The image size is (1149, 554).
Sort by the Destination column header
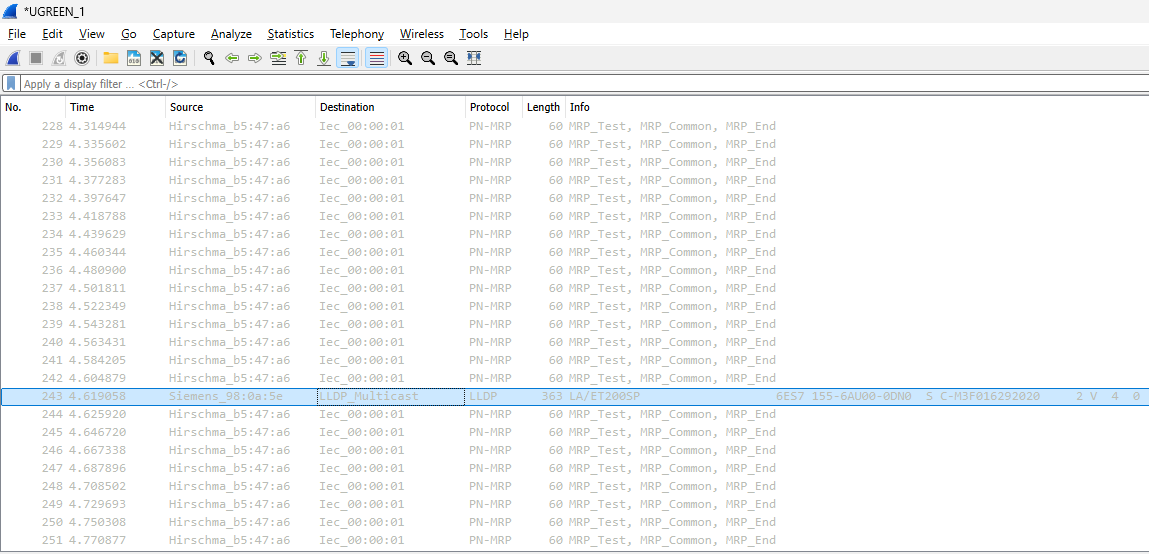pyautogui.click(x=391, y=107)
